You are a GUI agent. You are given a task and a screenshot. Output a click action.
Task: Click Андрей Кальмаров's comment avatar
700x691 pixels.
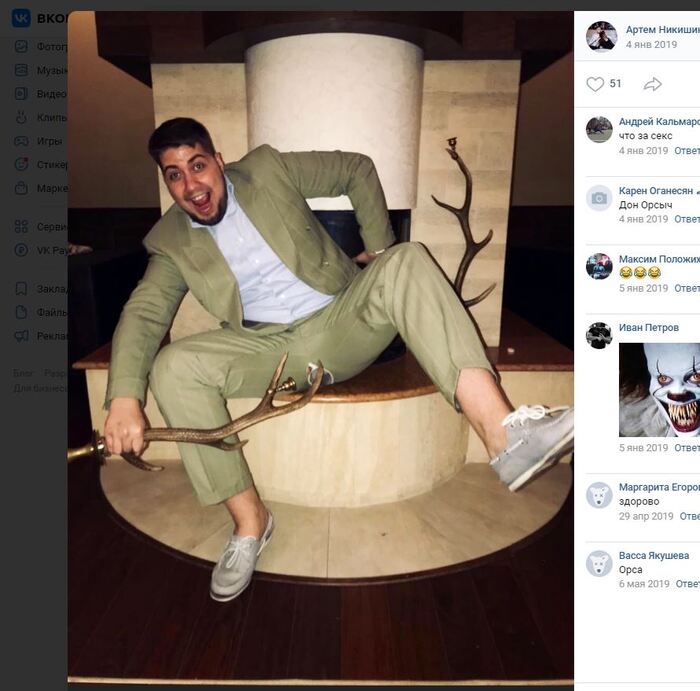click(599, 129)
